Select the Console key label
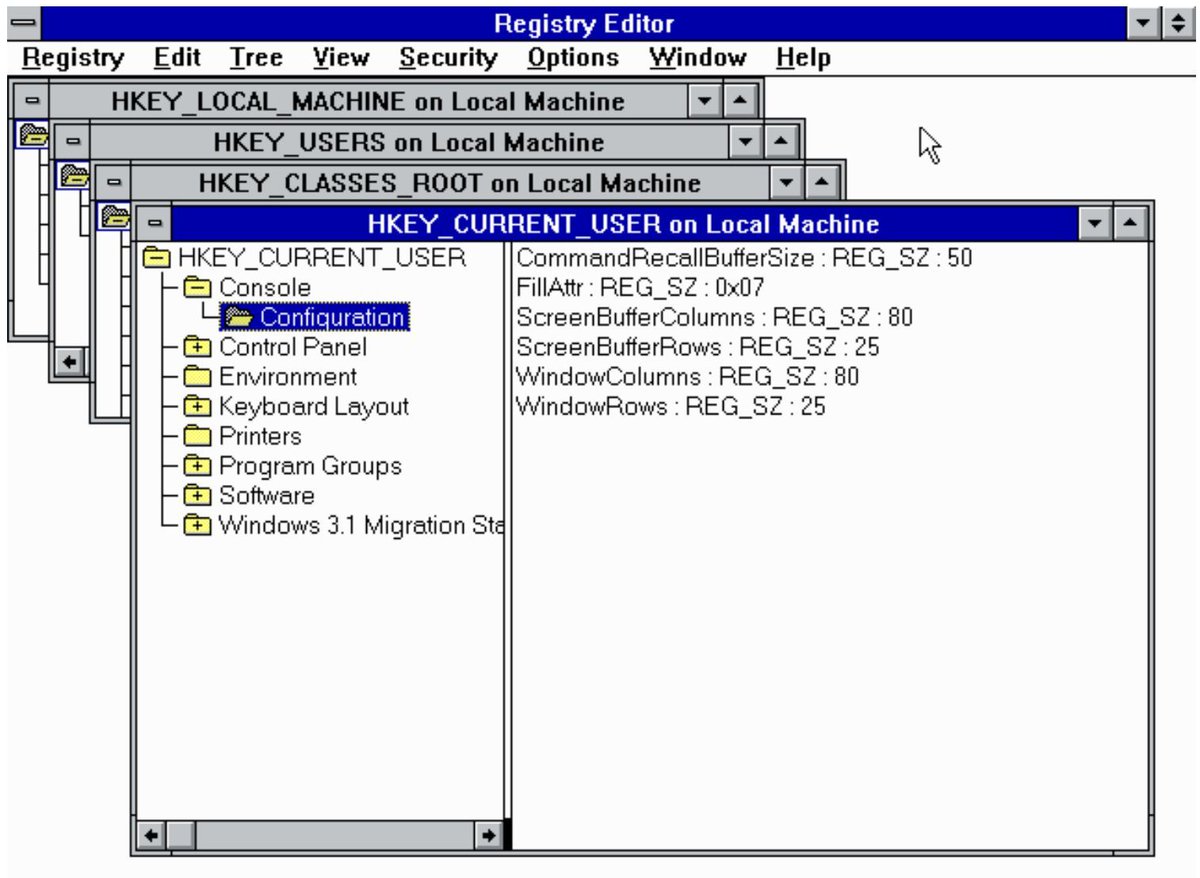This screenshot has height=878, width=1200. [x=265, y=288]
